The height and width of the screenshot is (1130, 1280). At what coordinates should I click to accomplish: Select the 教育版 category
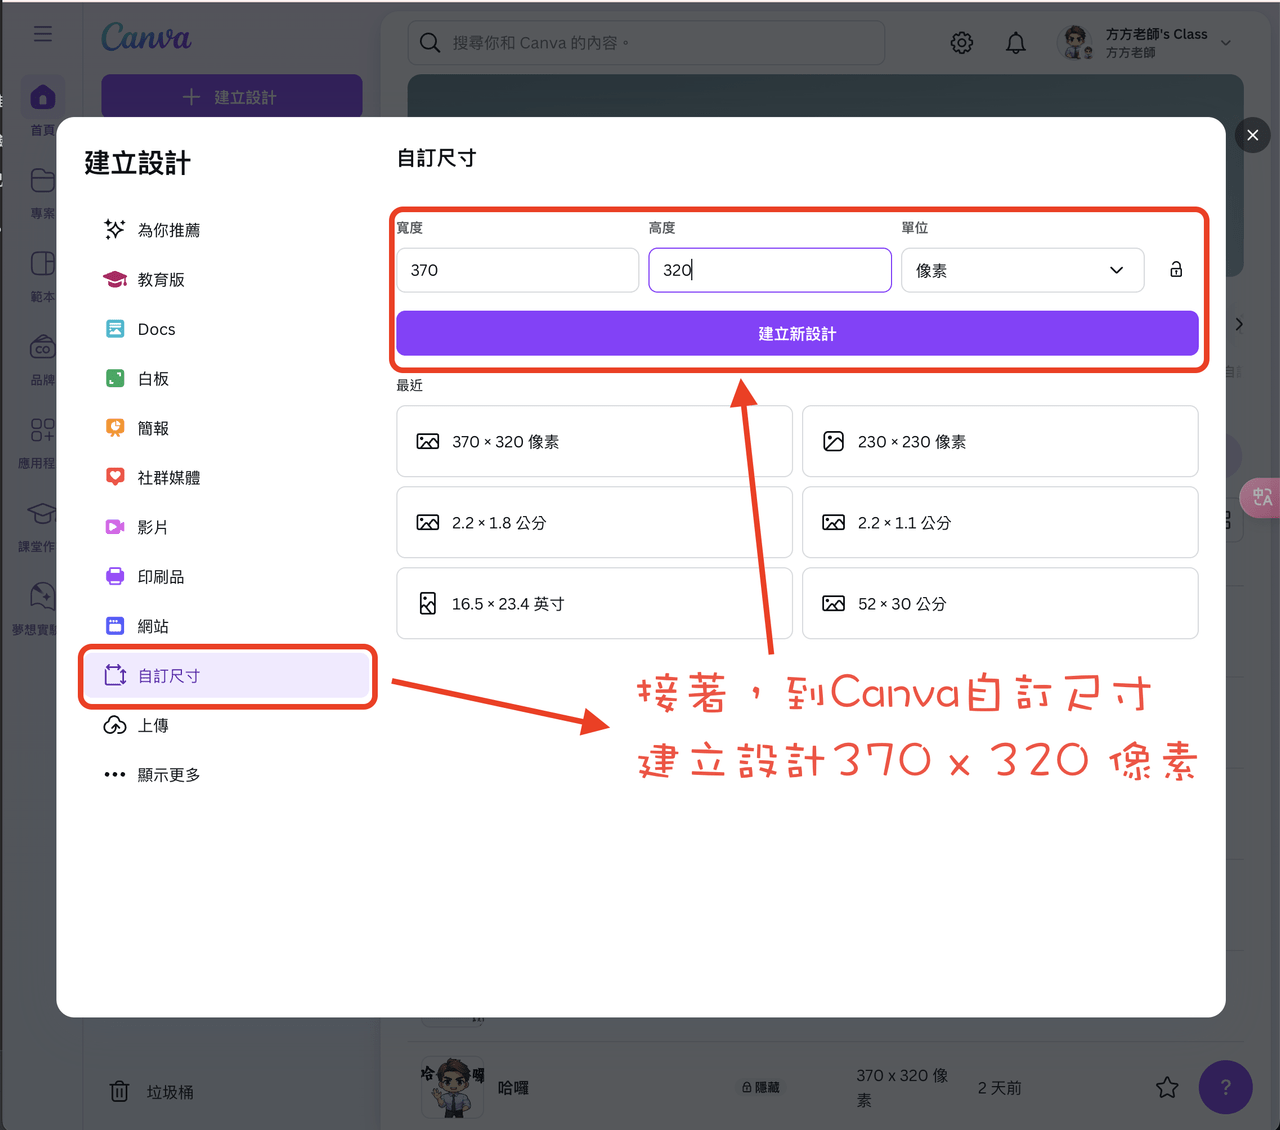pyautogui.click(x=225, y=280)
